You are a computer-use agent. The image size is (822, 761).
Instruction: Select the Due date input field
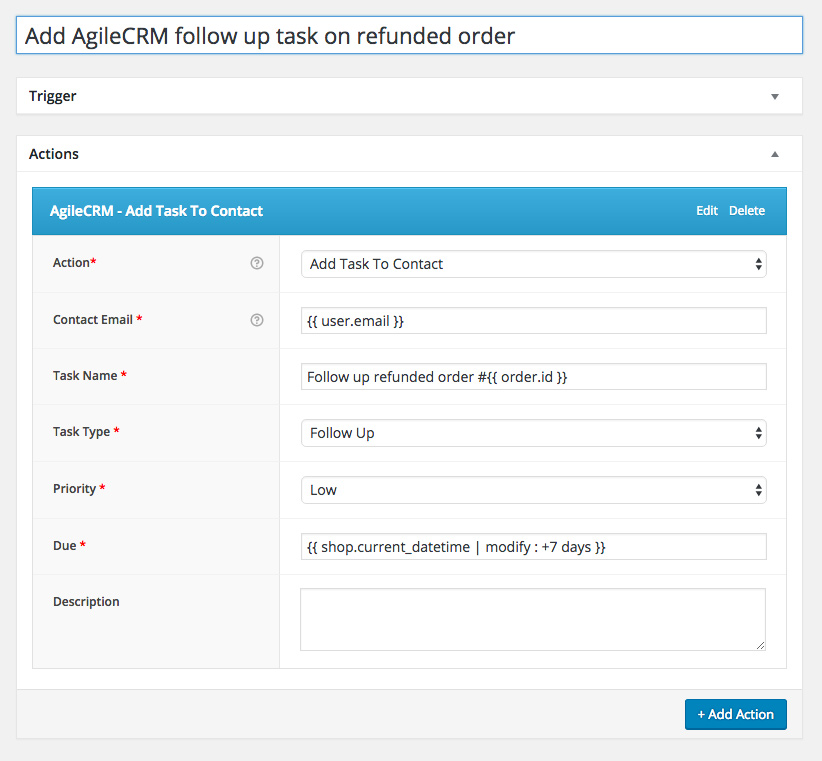[x=533, y=547]
